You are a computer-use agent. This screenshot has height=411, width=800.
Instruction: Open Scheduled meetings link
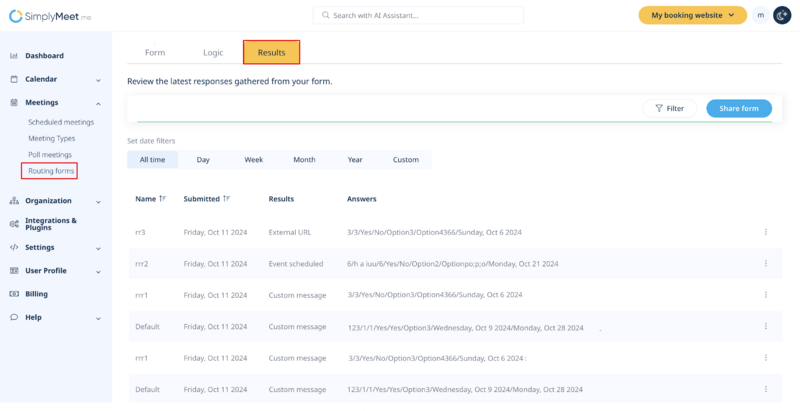[61, 122]
